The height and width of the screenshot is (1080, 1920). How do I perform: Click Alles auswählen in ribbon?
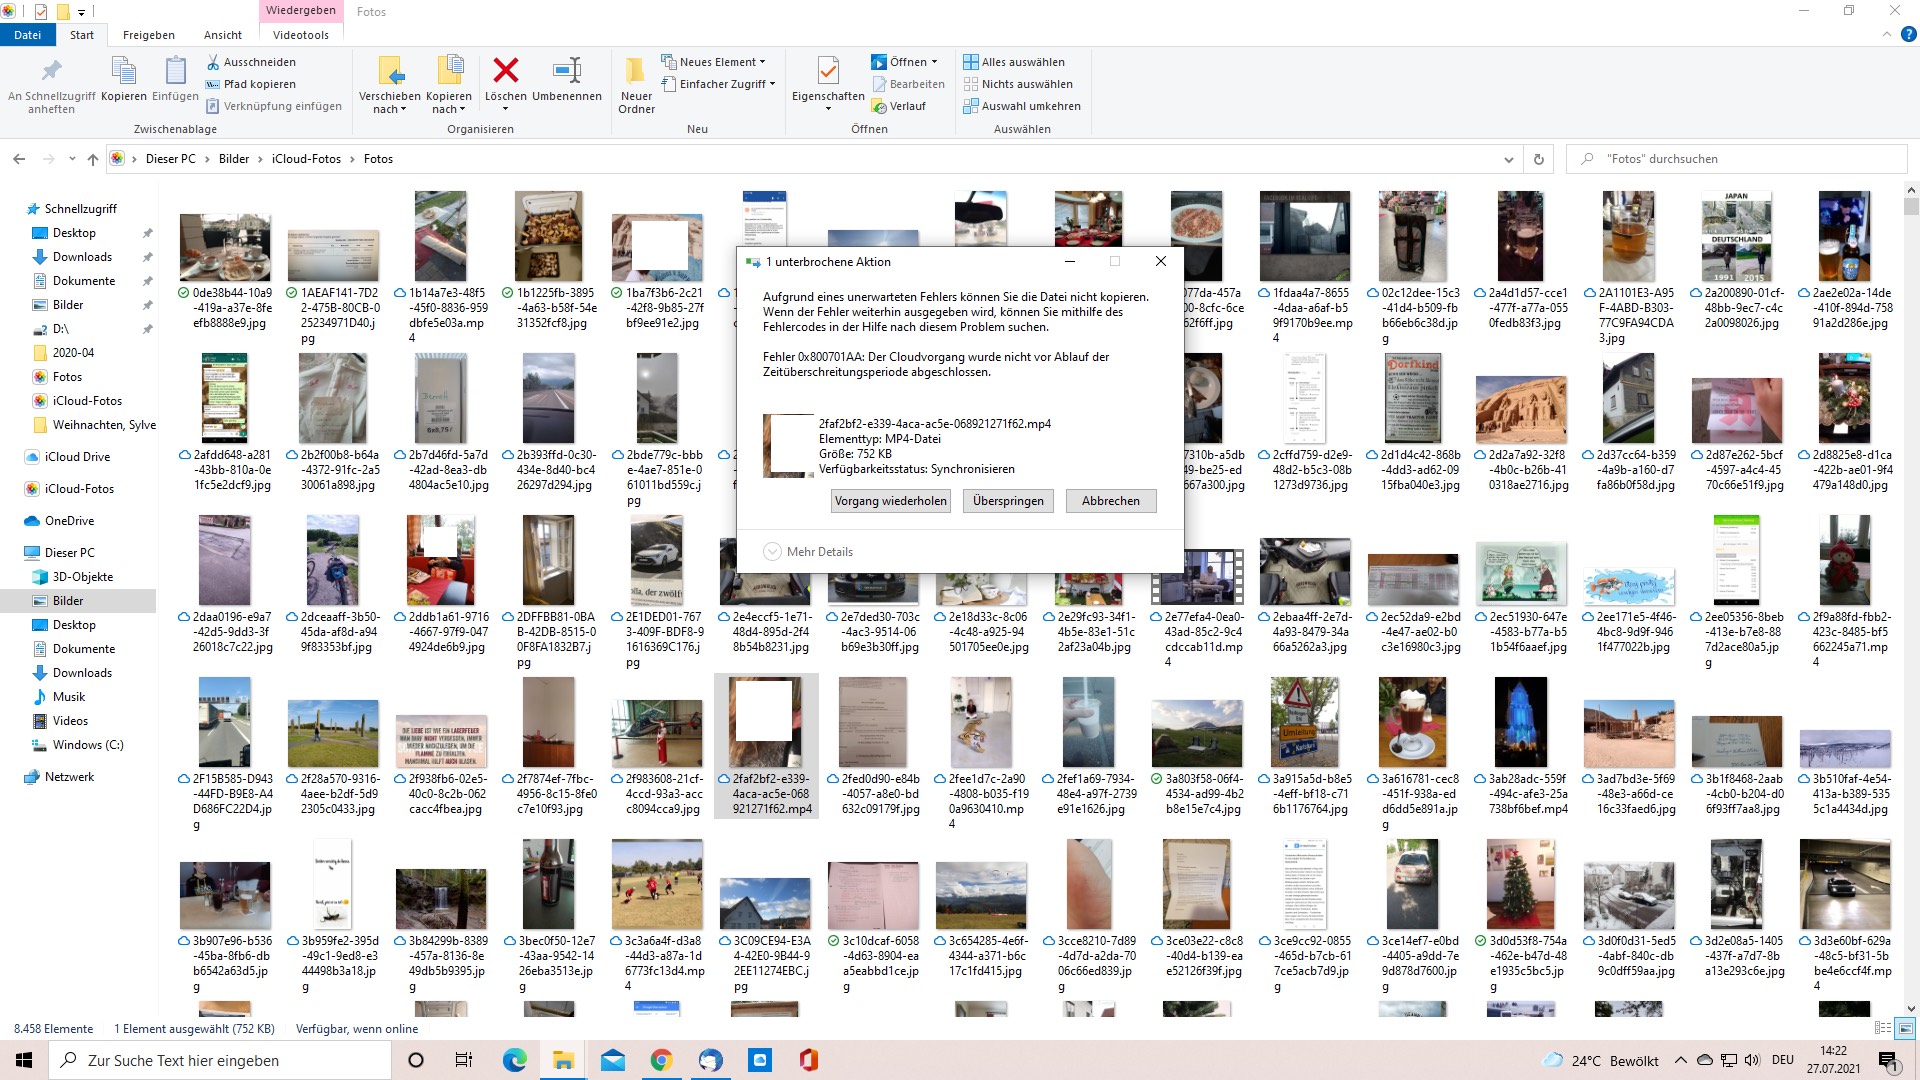1014,62
